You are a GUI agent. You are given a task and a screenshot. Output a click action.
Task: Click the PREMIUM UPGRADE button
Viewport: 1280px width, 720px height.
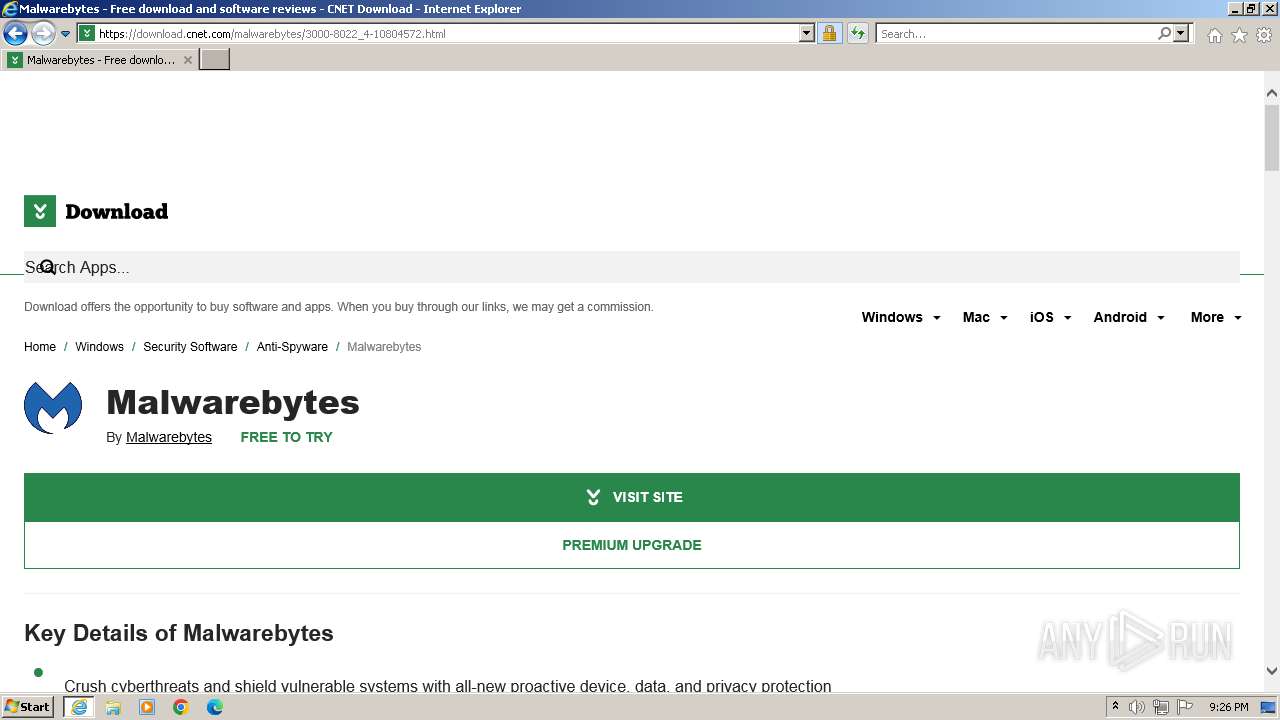tap(632, 545)
